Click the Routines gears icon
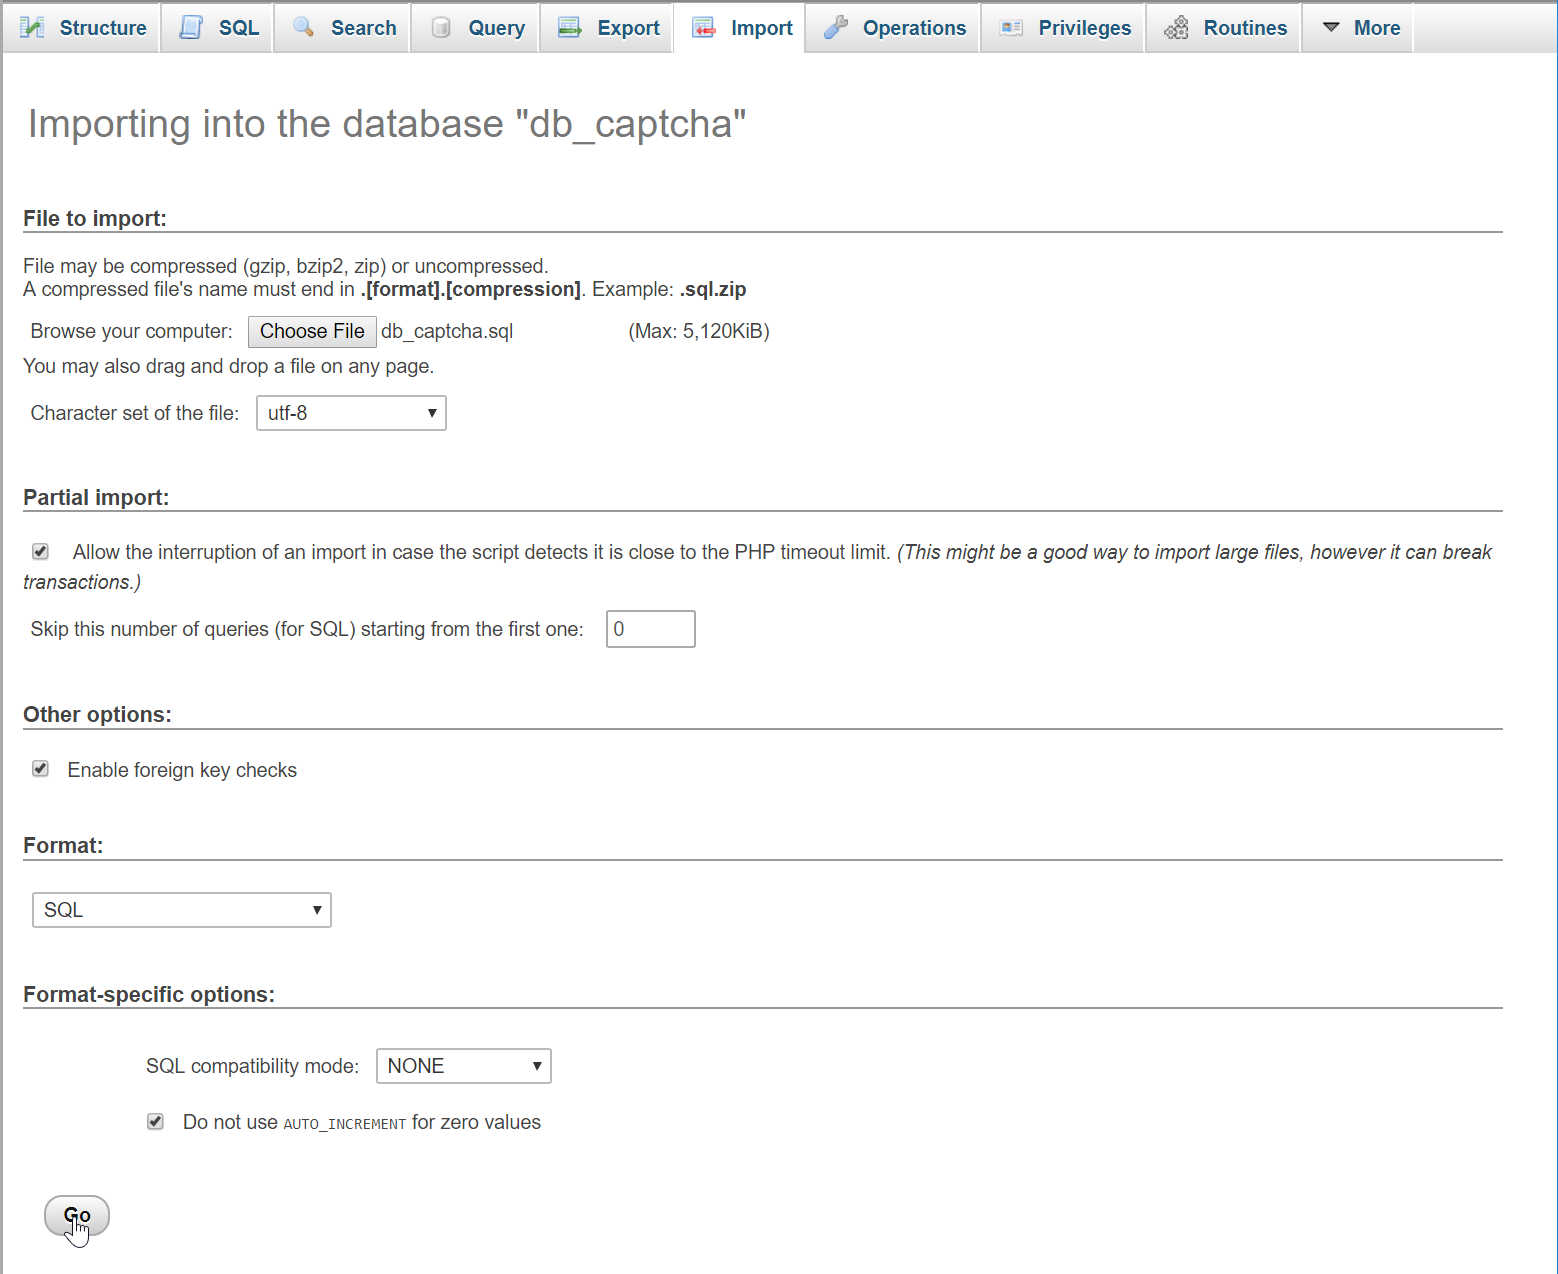The width and height of the screenshot is (1558, 1274). [1177, 28]
